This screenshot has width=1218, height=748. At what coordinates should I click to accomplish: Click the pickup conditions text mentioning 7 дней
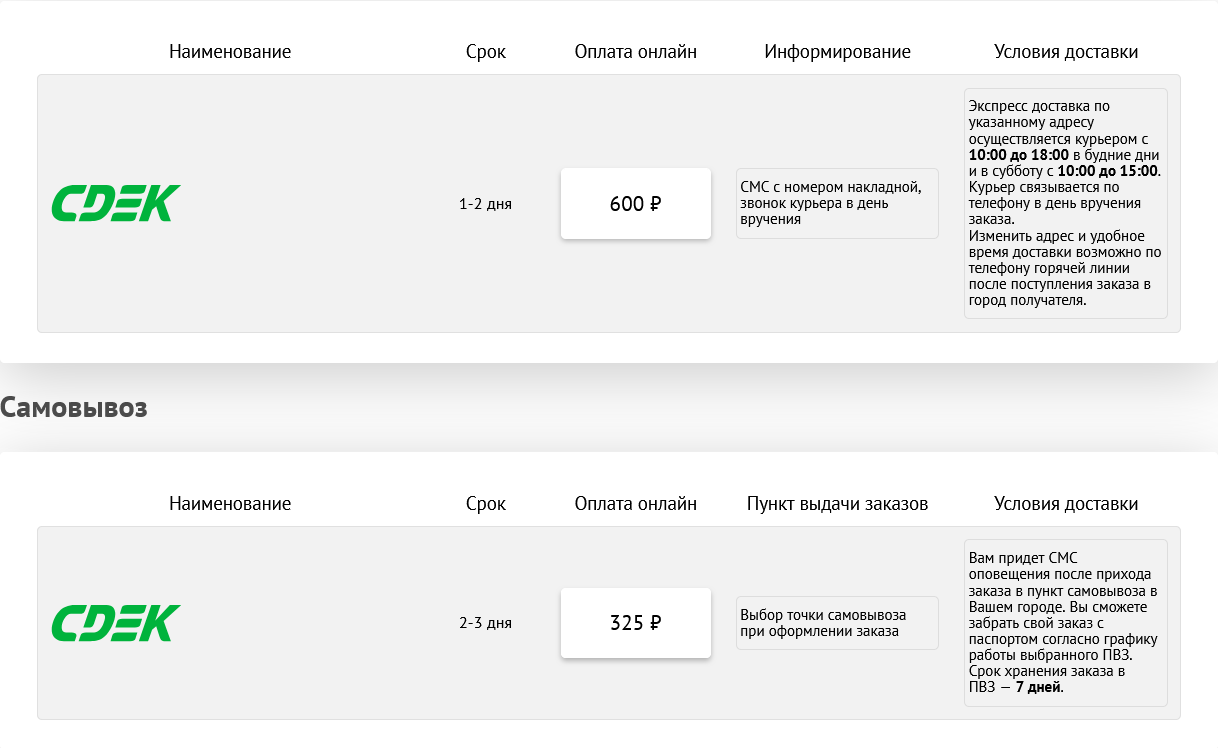(1065, 622)
